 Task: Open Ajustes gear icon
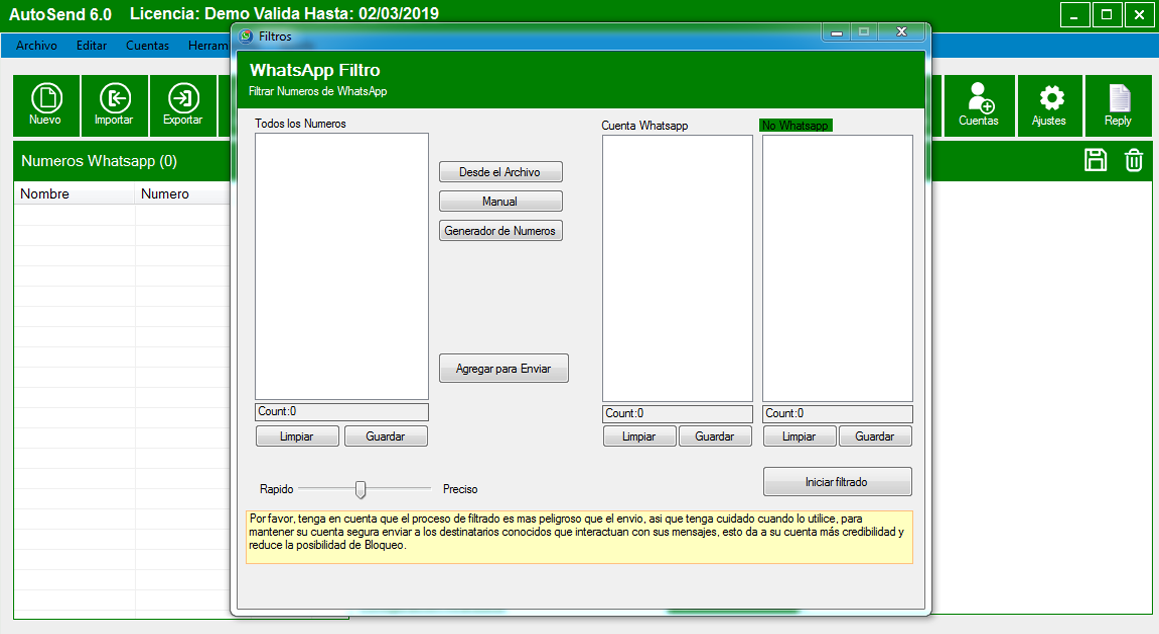pyautogui.click(x=1050, y=106)
